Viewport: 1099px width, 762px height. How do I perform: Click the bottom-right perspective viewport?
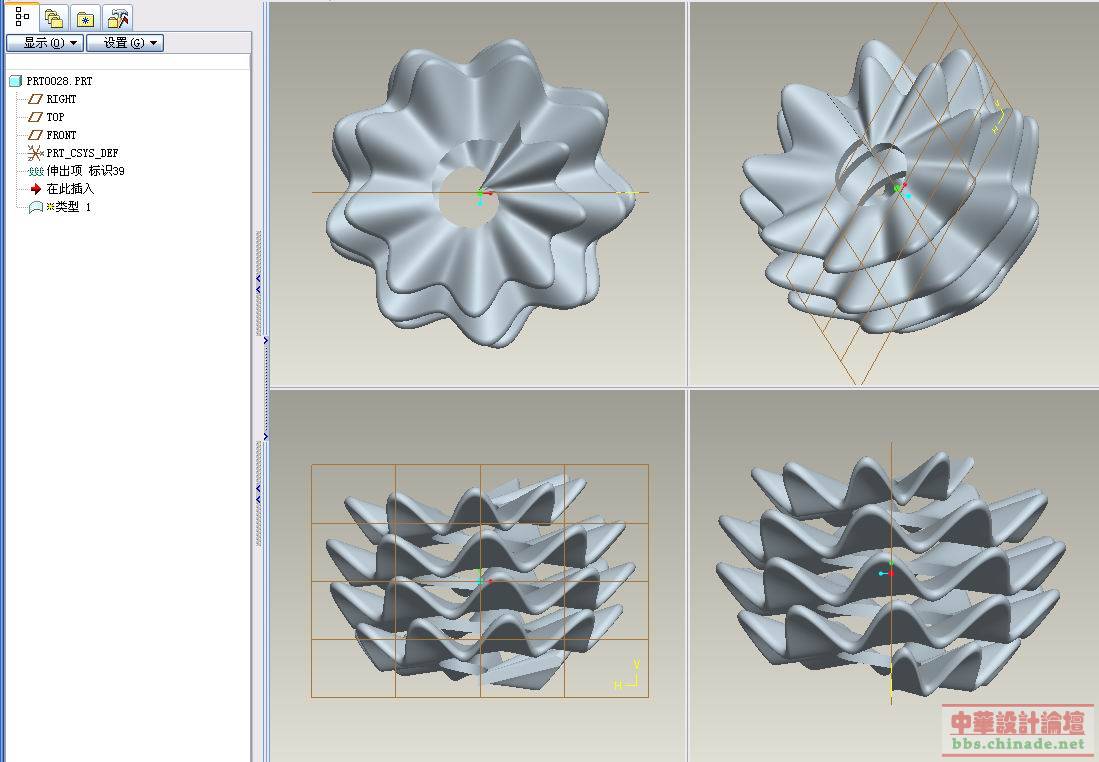coord(894,576)
